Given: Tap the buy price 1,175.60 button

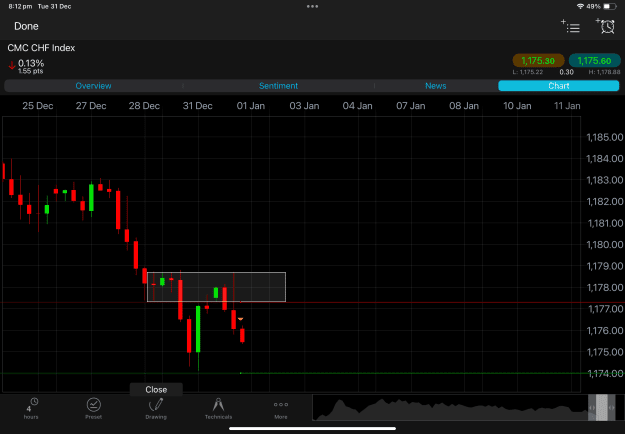Looking at the screenshot, I should point(594,61).
